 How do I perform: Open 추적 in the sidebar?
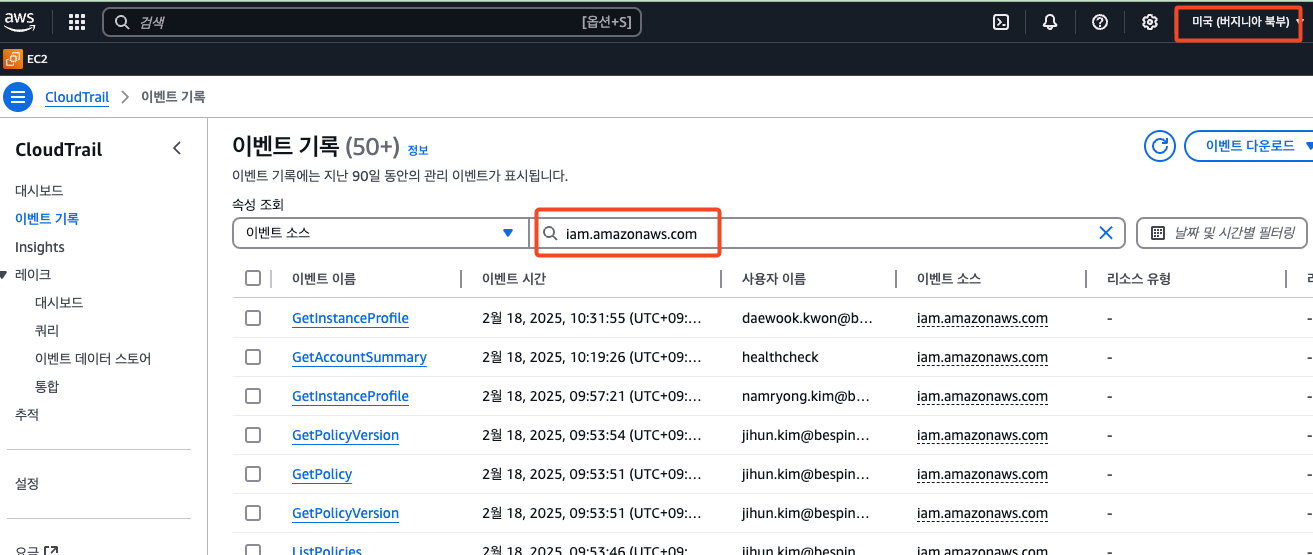[27, 414]
